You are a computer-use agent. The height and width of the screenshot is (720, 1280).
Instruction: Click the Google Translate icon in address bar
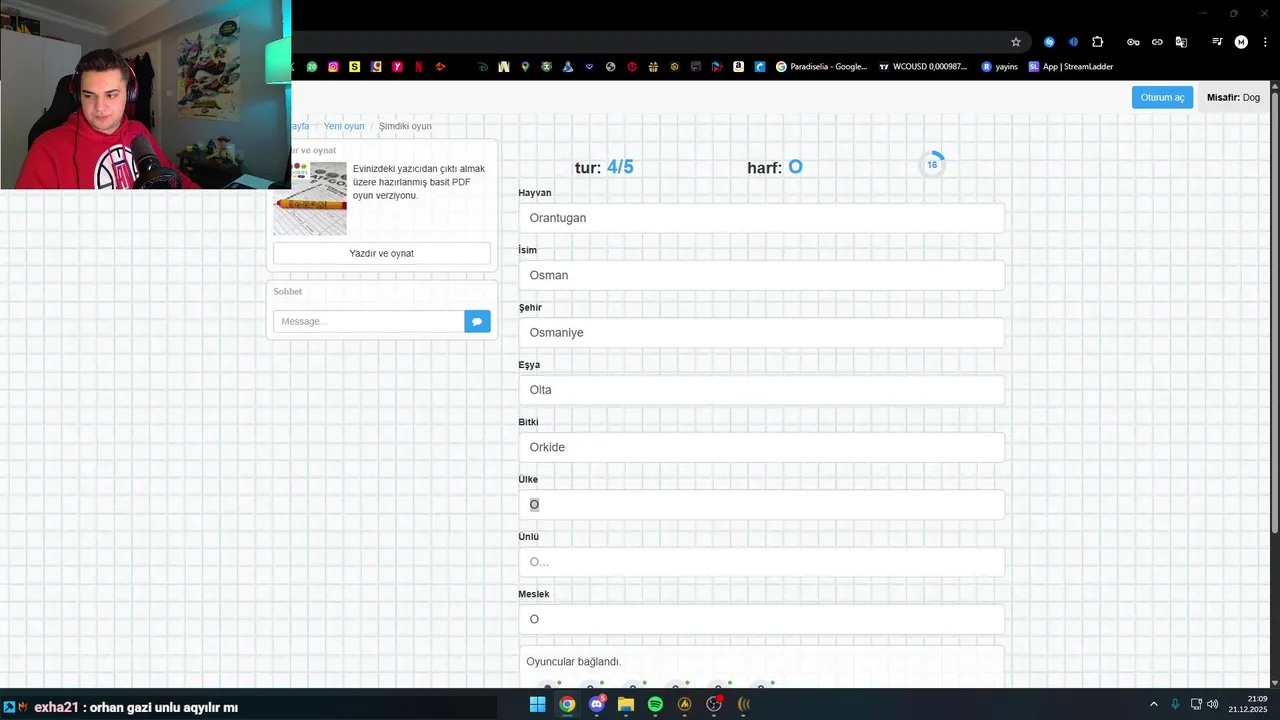coord(1181,42)
